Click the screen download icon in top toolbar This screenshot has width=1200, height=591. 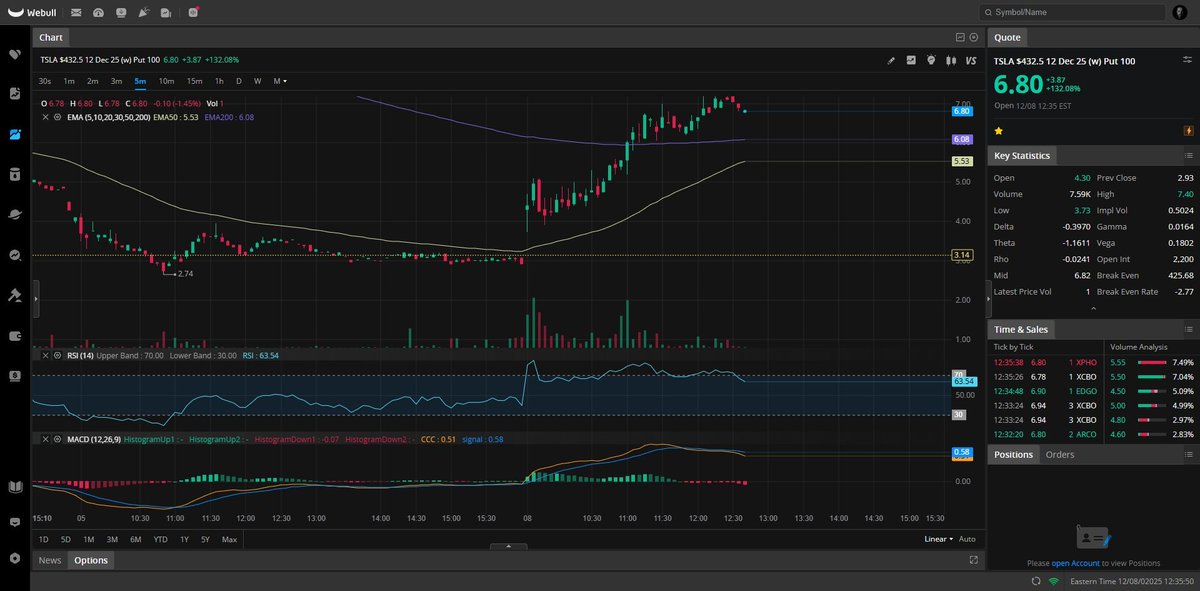[121, 12]
